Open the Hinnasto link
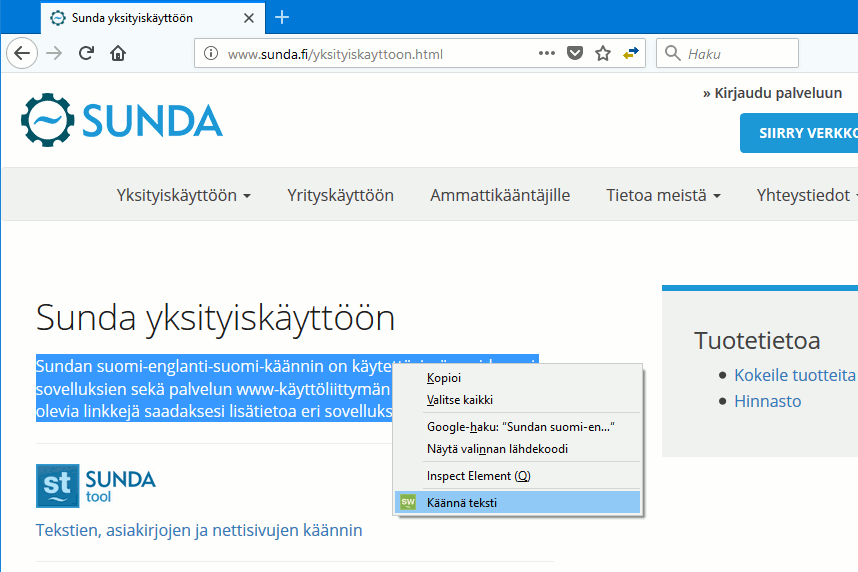Screen dimensions: 858x572 click(767, 401)
